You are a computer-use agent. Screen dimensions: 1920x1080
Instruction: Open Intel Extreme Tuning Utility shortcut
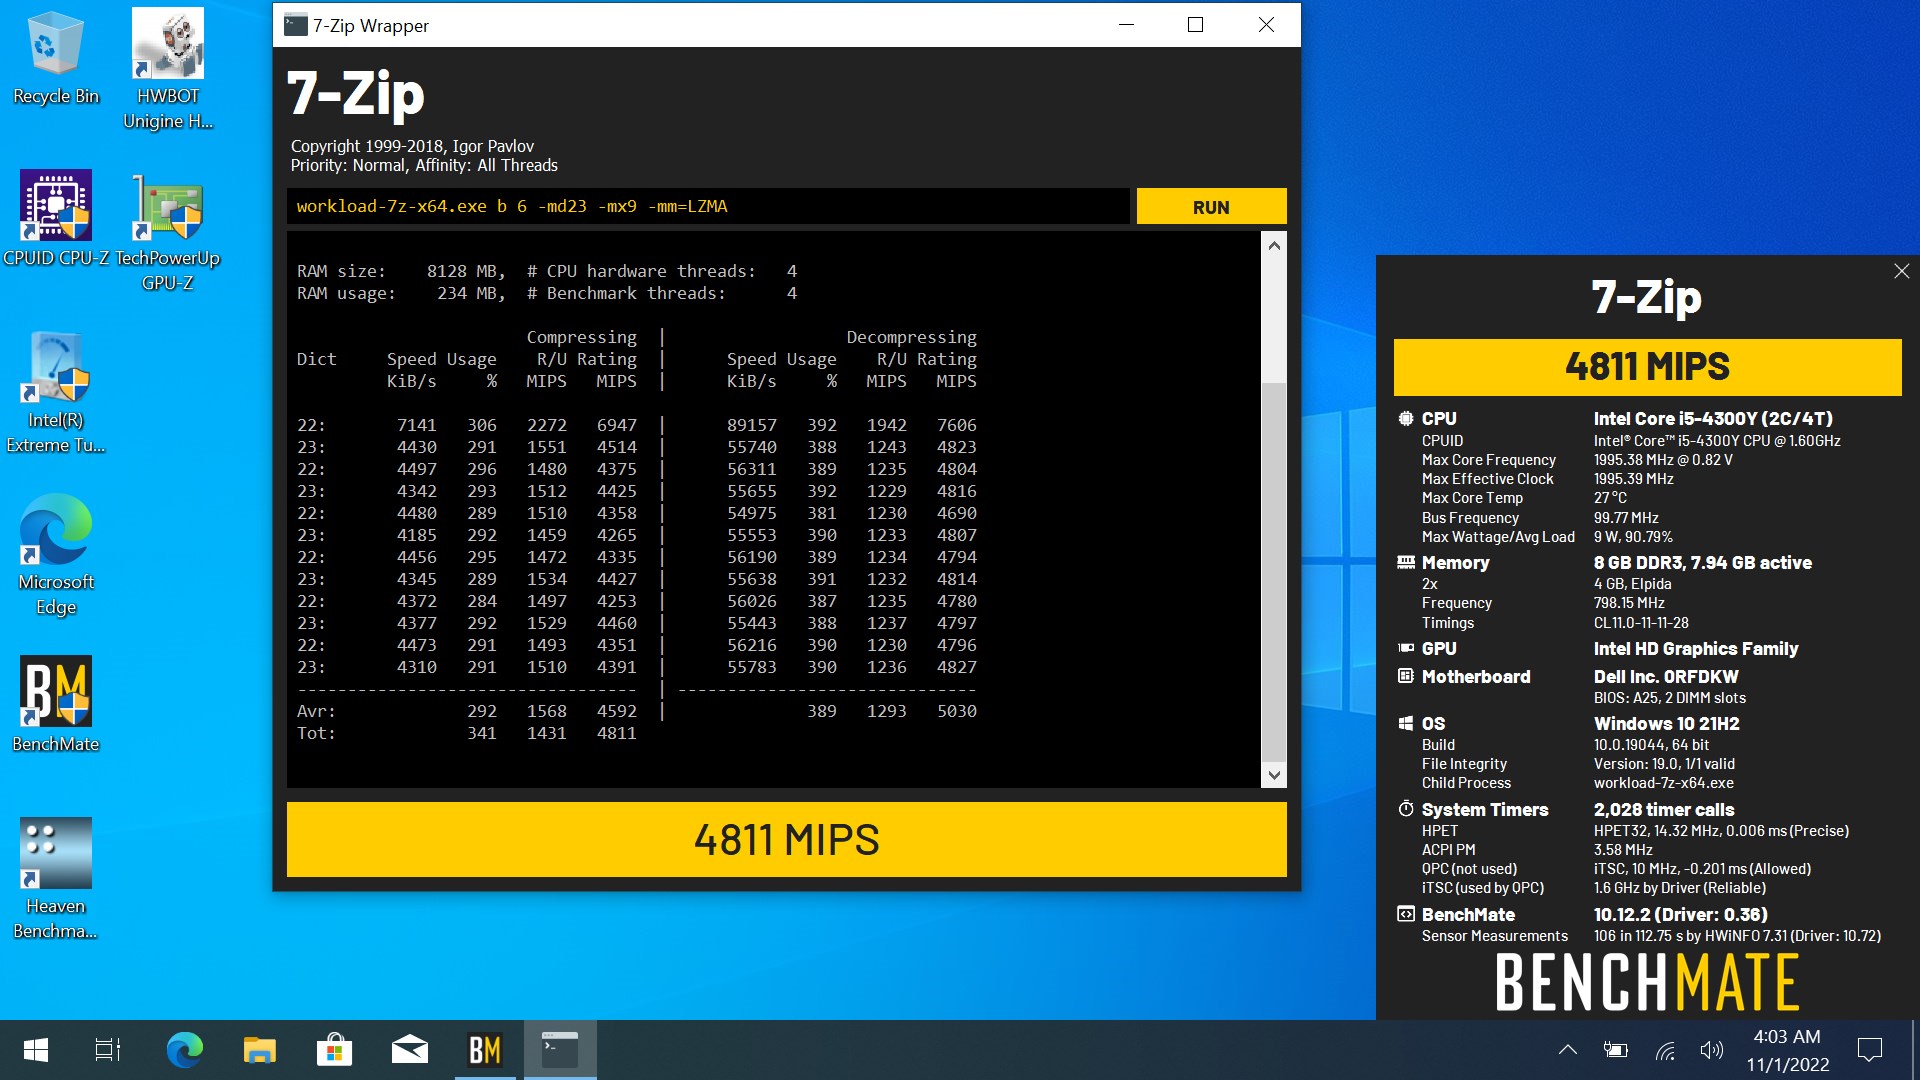[55, 393]
